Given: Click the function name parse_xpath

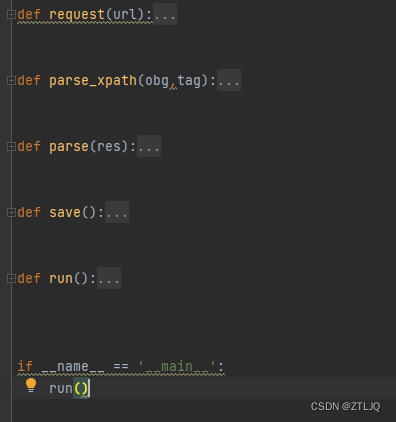Looking at the screenshot, I should tap(93, 81).
